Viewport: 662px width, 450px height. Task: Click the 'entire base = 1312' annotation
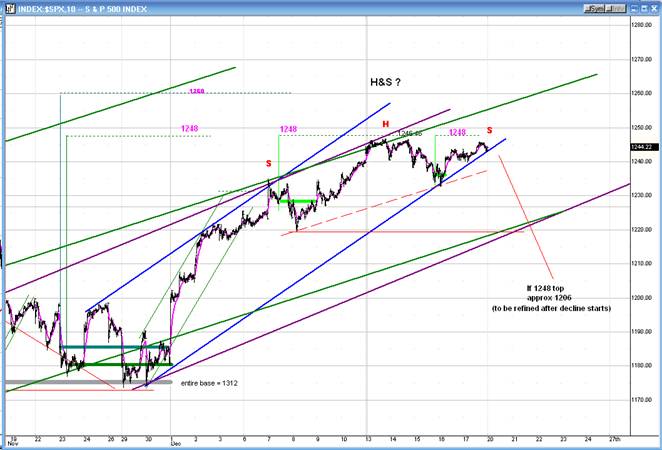pos(209,383)
